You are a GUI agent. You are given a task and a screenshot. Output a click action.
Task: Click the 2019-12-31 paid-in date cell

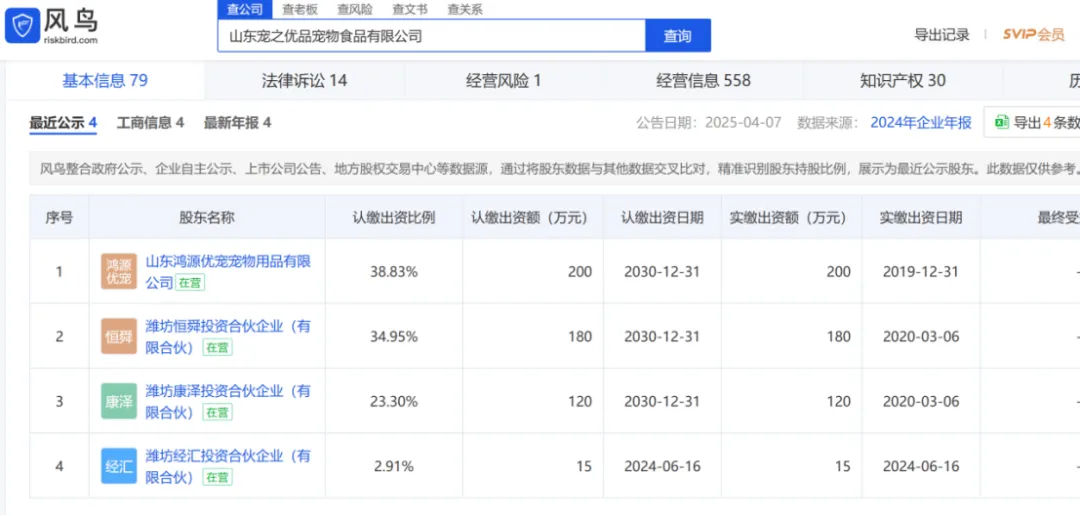pos(921,271)
